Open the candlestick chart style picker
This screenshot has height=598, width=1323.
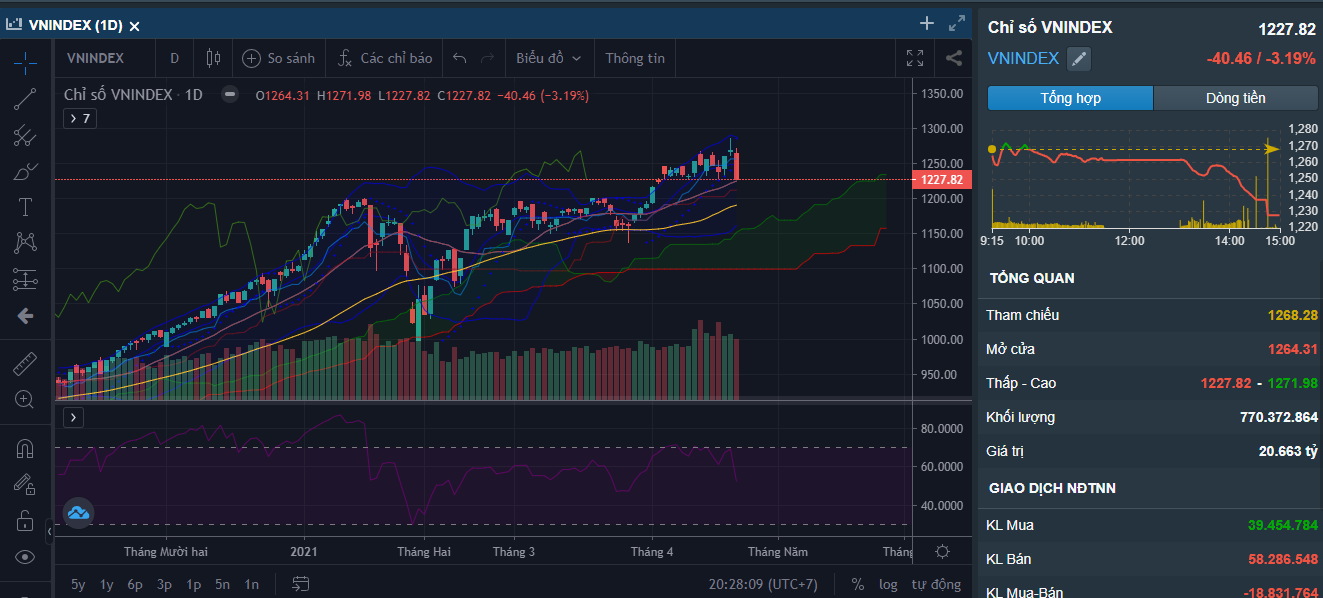pos(212,58)
